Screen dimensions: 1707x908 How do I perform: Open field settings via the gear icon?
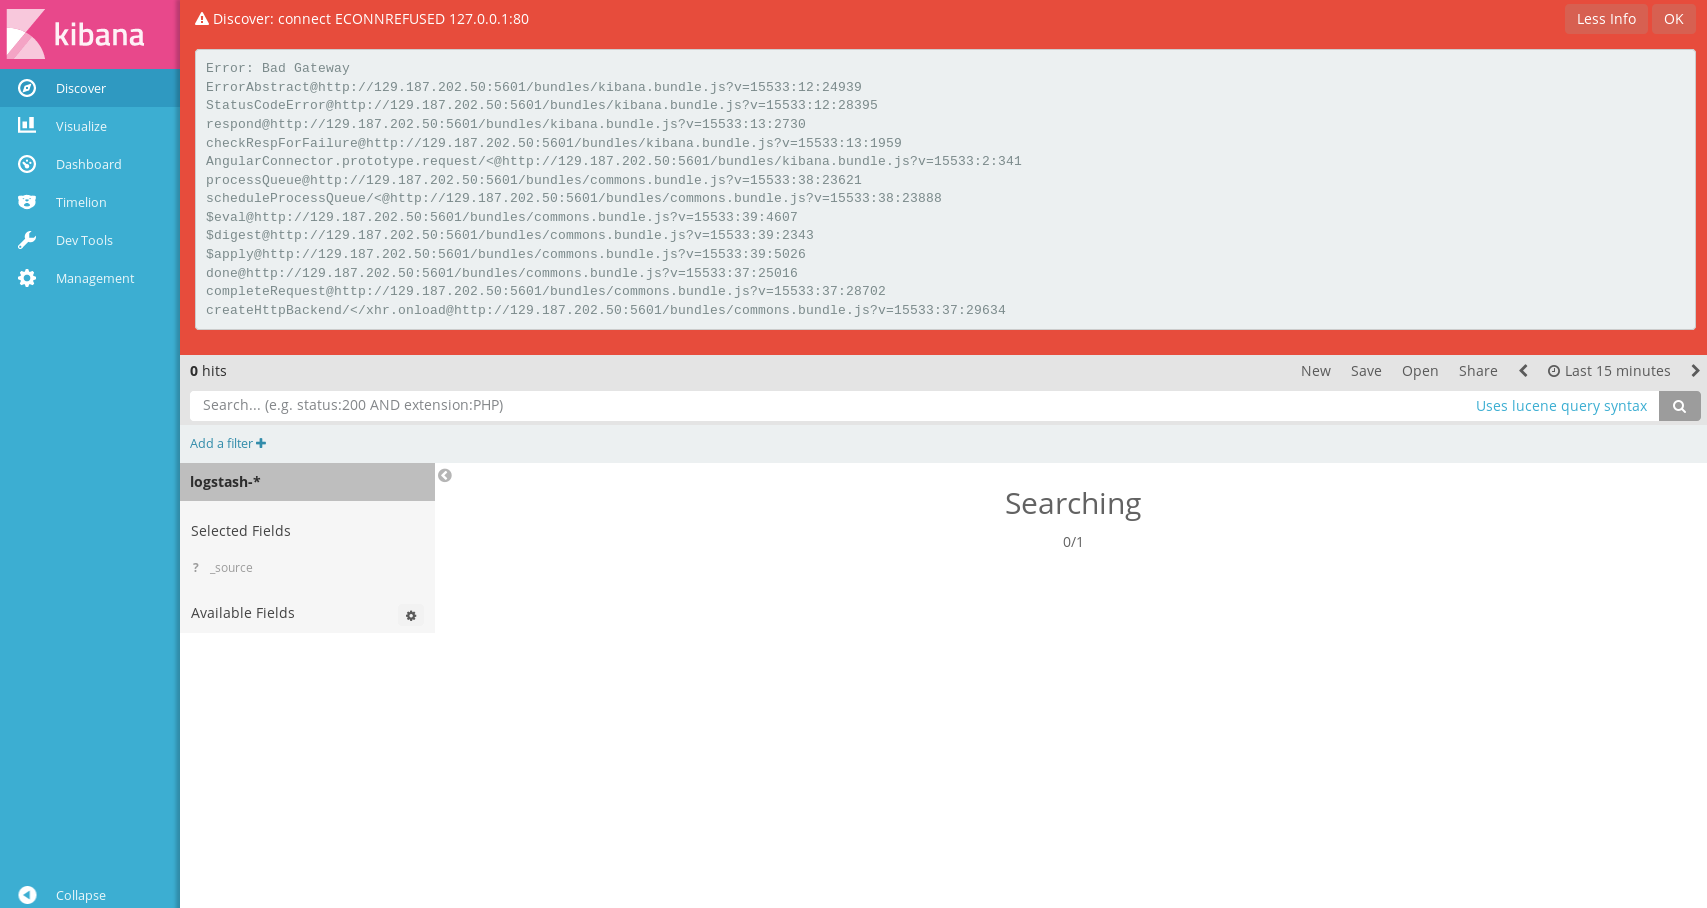coord(411,616)
